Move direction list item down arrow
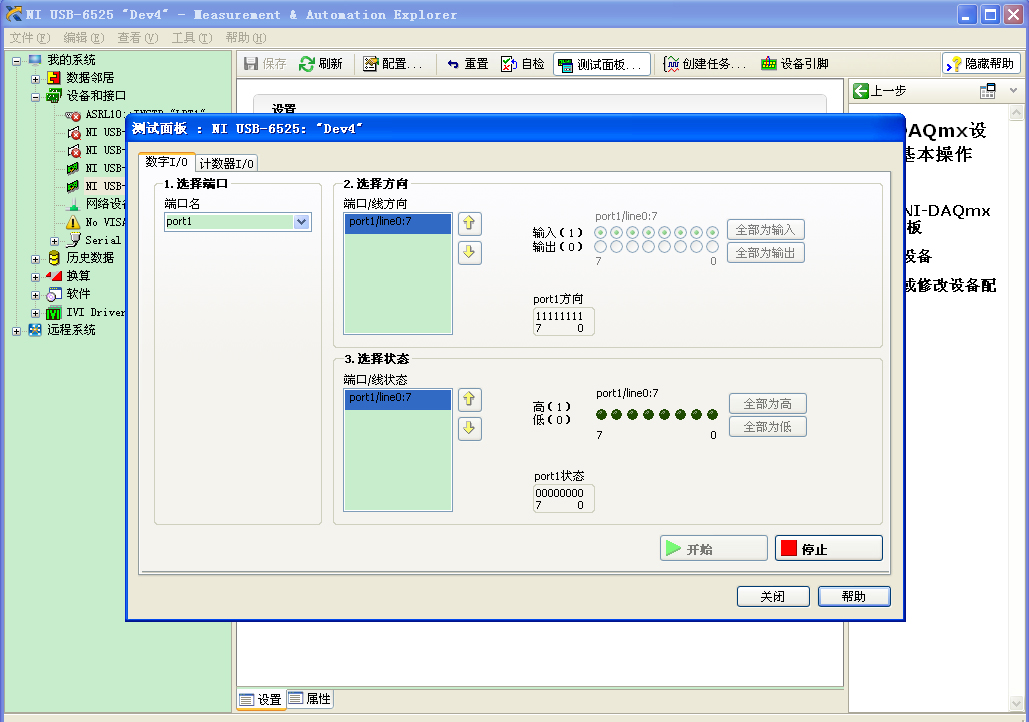Viewport: 1029px width, 722px height. tap(469, 252)
